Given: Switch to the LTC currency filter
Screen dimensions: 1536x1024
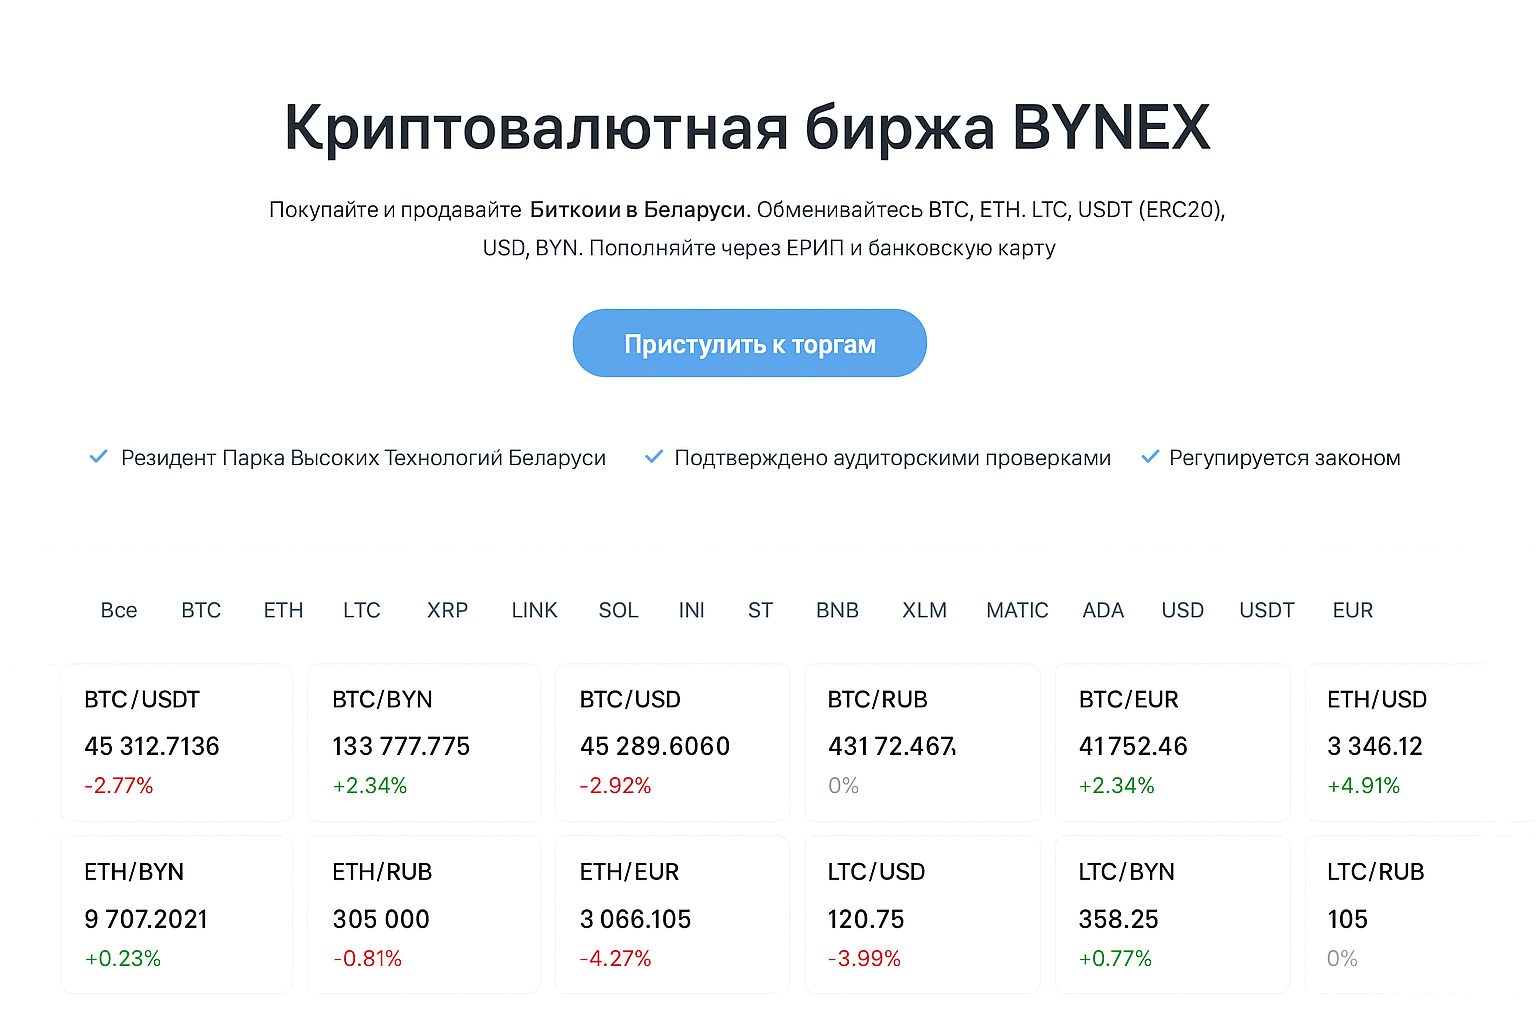Looking at the screenshot, I should (x=361, y=610).
